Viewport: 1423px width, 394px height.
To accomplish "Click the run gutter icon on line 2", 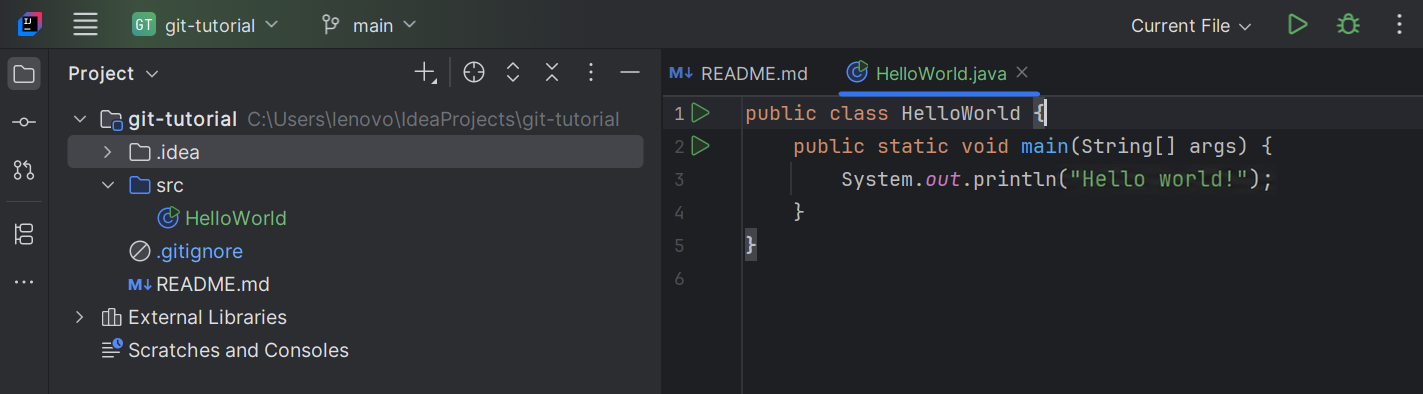I will pyautogui.click(x=700, y=146).
